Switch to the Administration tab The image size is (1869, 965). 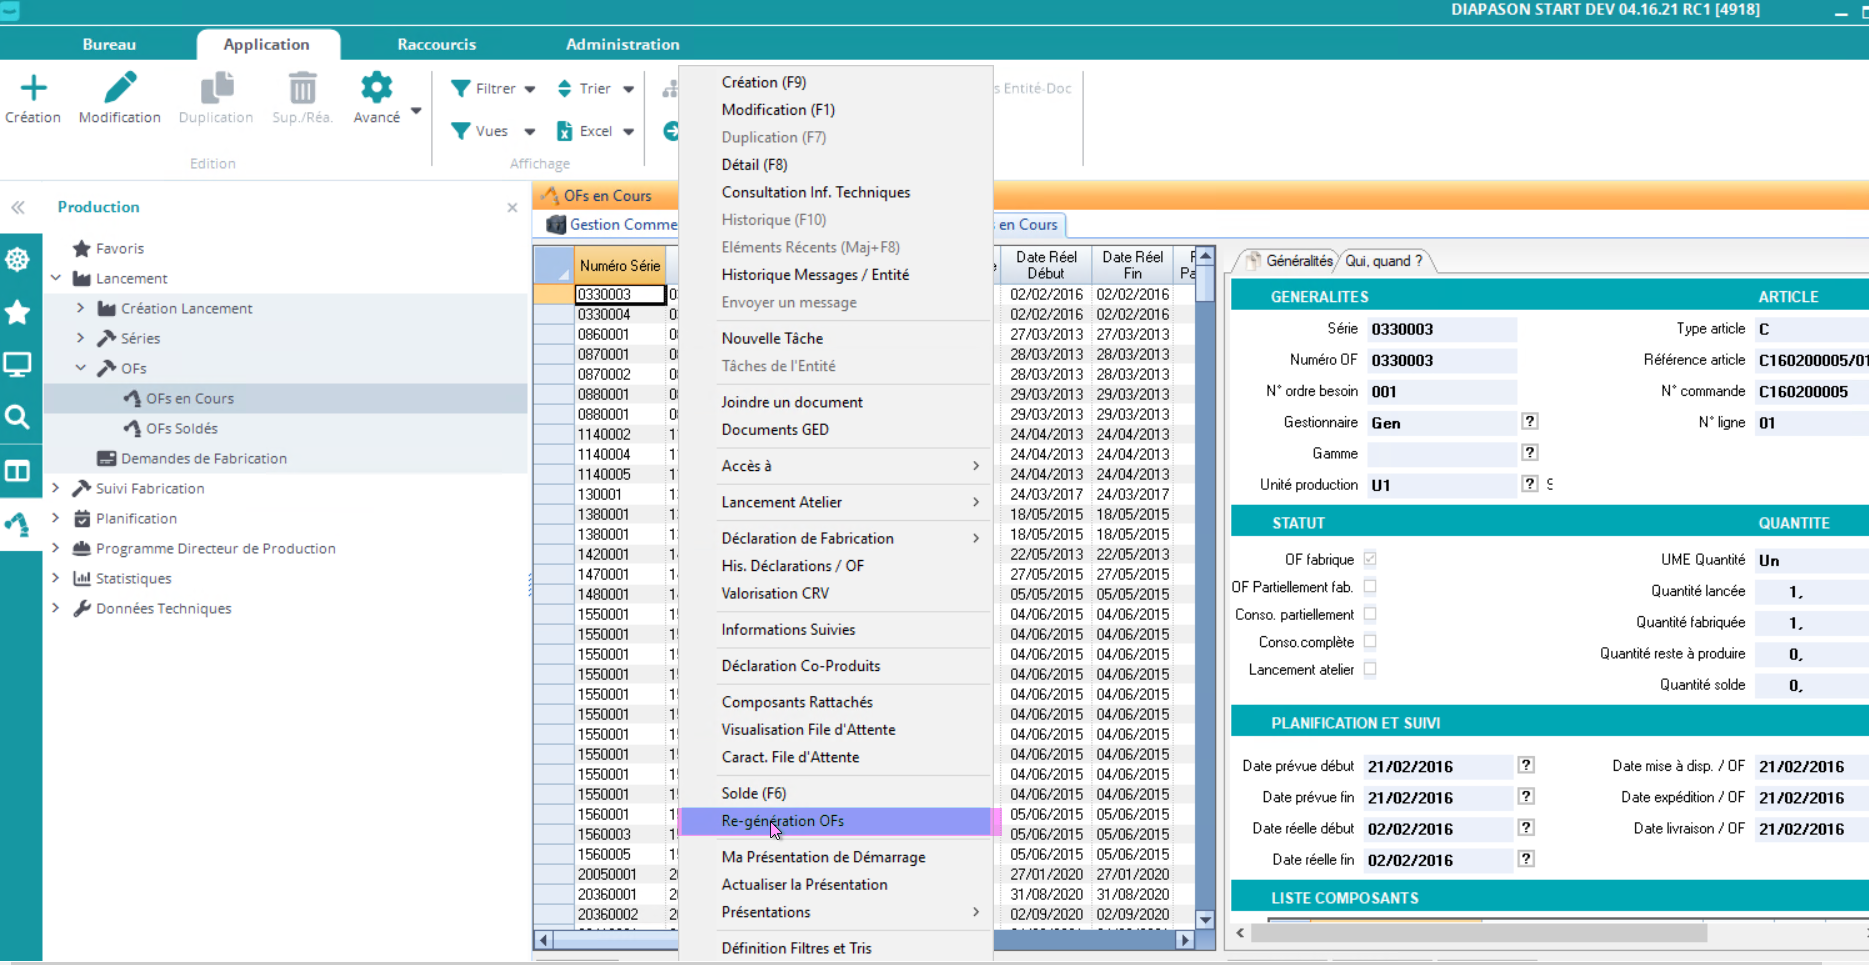tap(622, 44)
